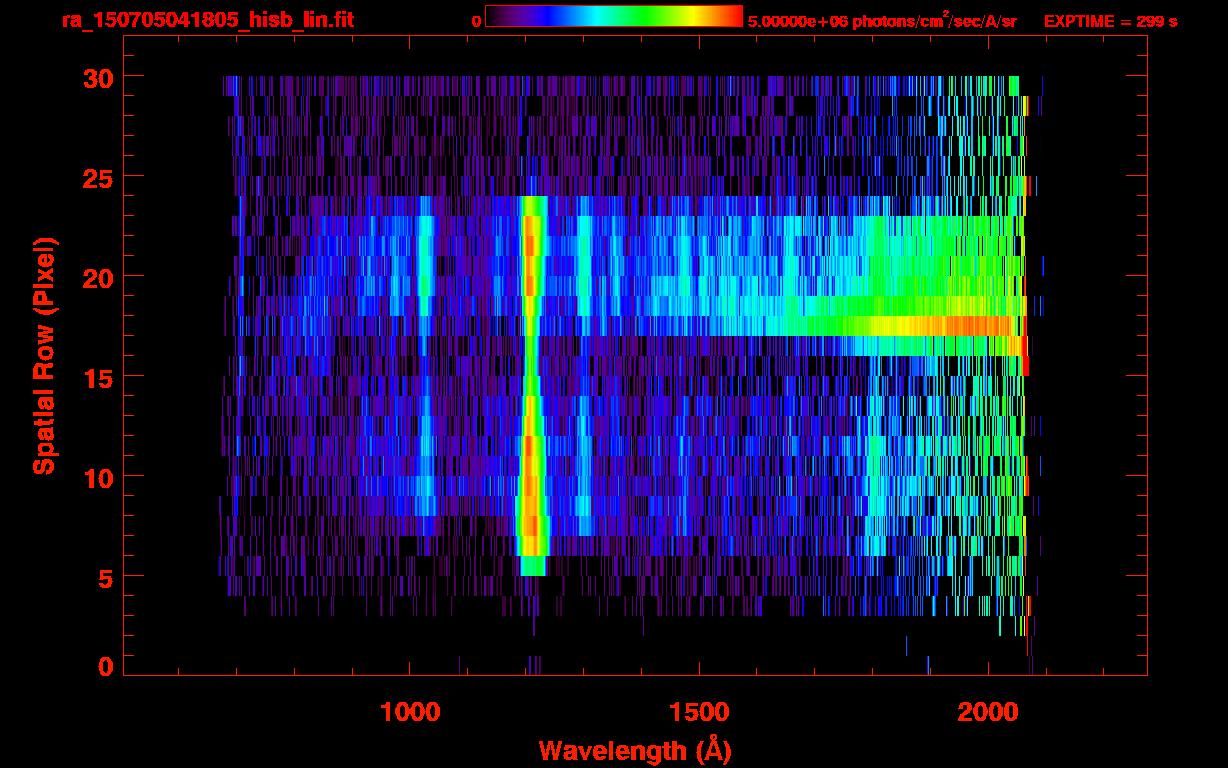Click the Spatial Row (Pixel) axis title
The width and height of the screenshot is (1228, 768).
click(x=44, y=355)
